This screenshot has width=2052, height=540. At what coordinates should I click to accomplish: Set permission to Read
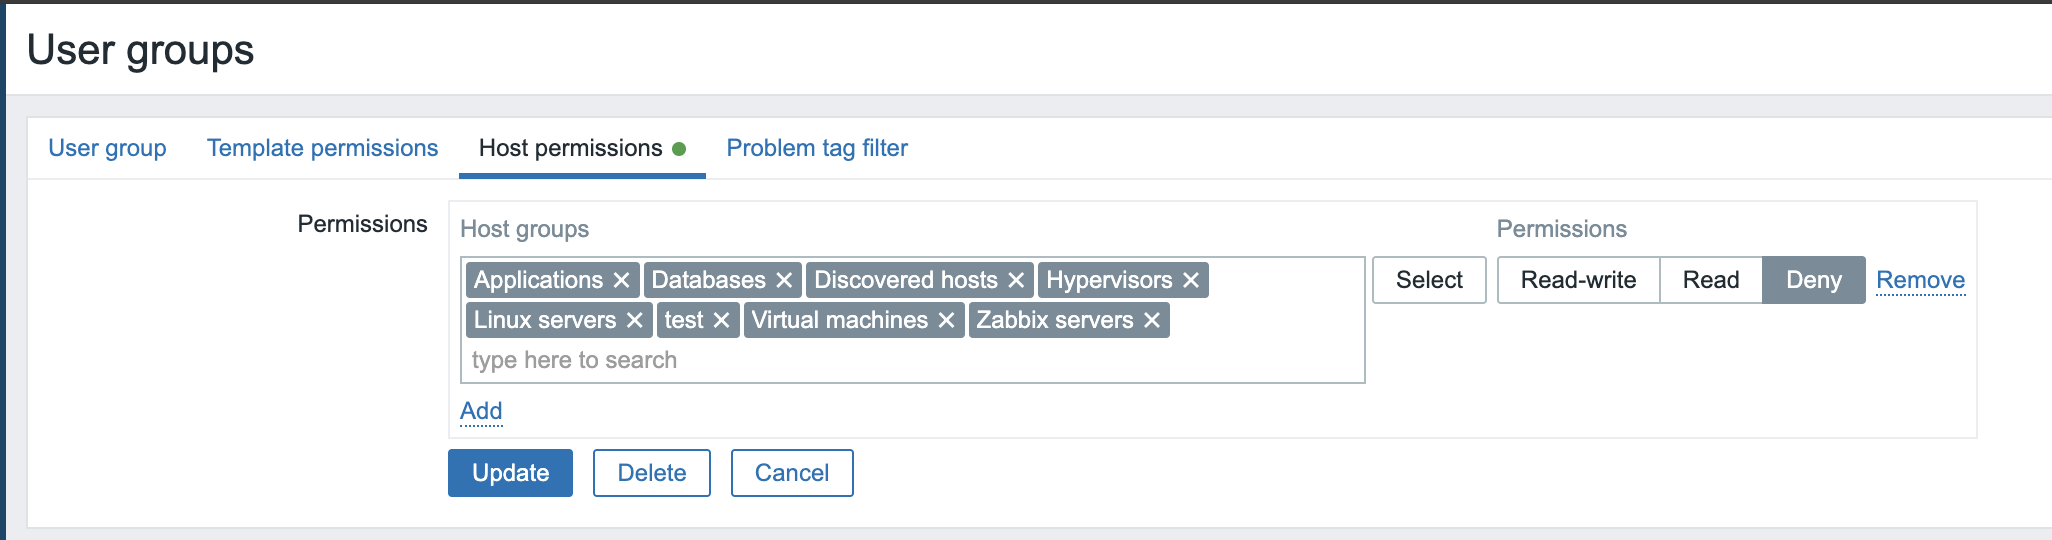1710,280
